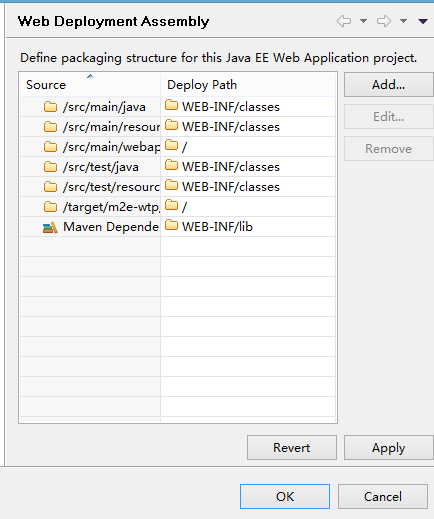The height and width of the screenshot is (519, 434).
Task: Open the view menu triangle
Action: pos(423,21)
